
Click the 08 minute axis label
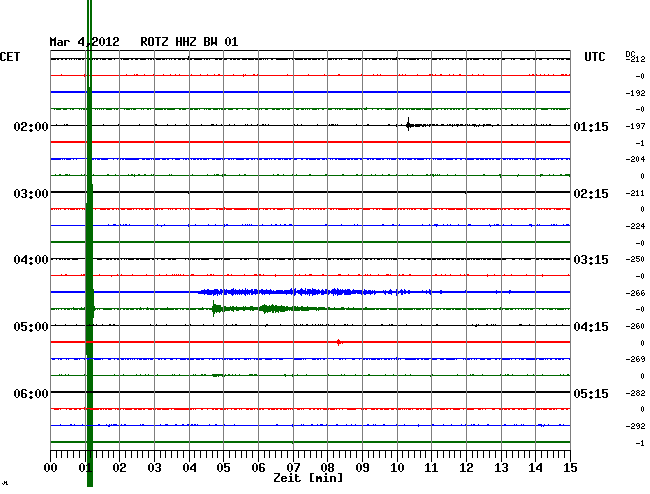pyautogui.click(x=327, y=468)
